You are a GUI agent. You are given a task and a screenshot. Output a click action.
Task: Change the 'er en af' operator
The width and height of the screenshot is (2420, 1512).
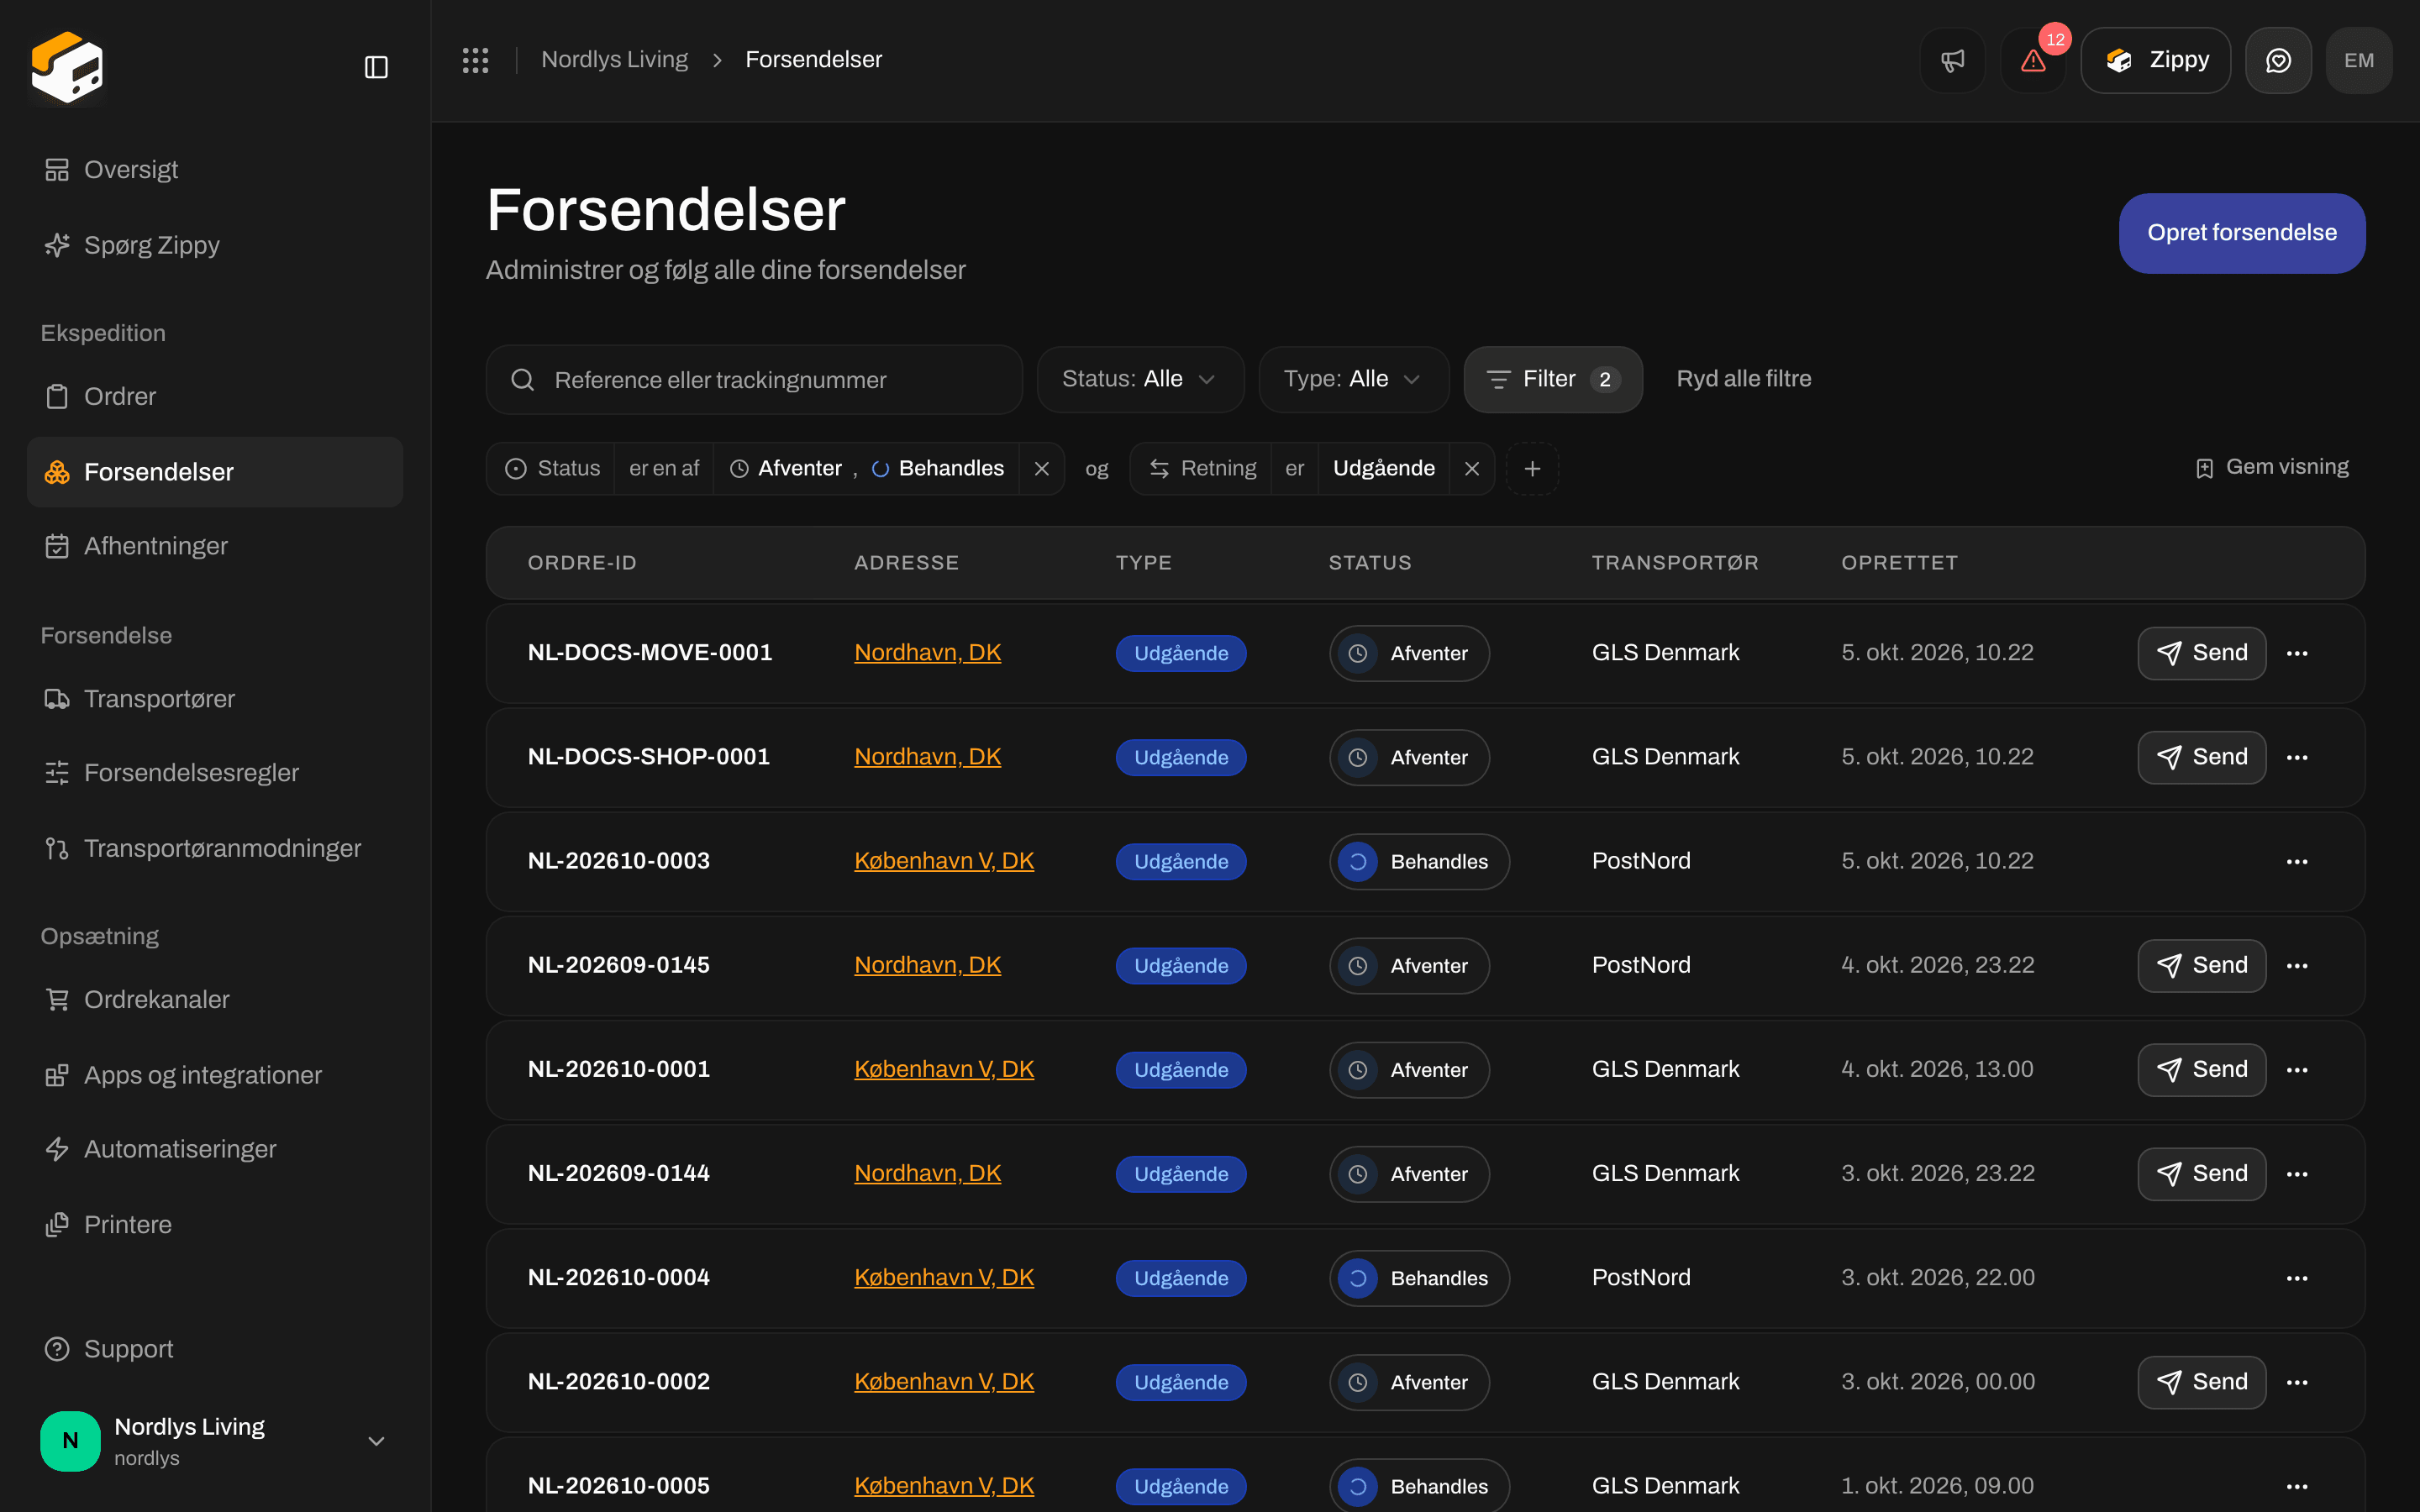(x=664, y=469)
